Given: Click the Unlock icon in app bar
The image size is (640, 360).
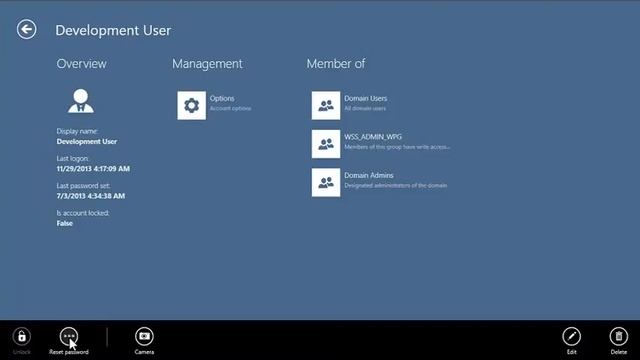Looking at the screenshot, I should tap(22, 336).
